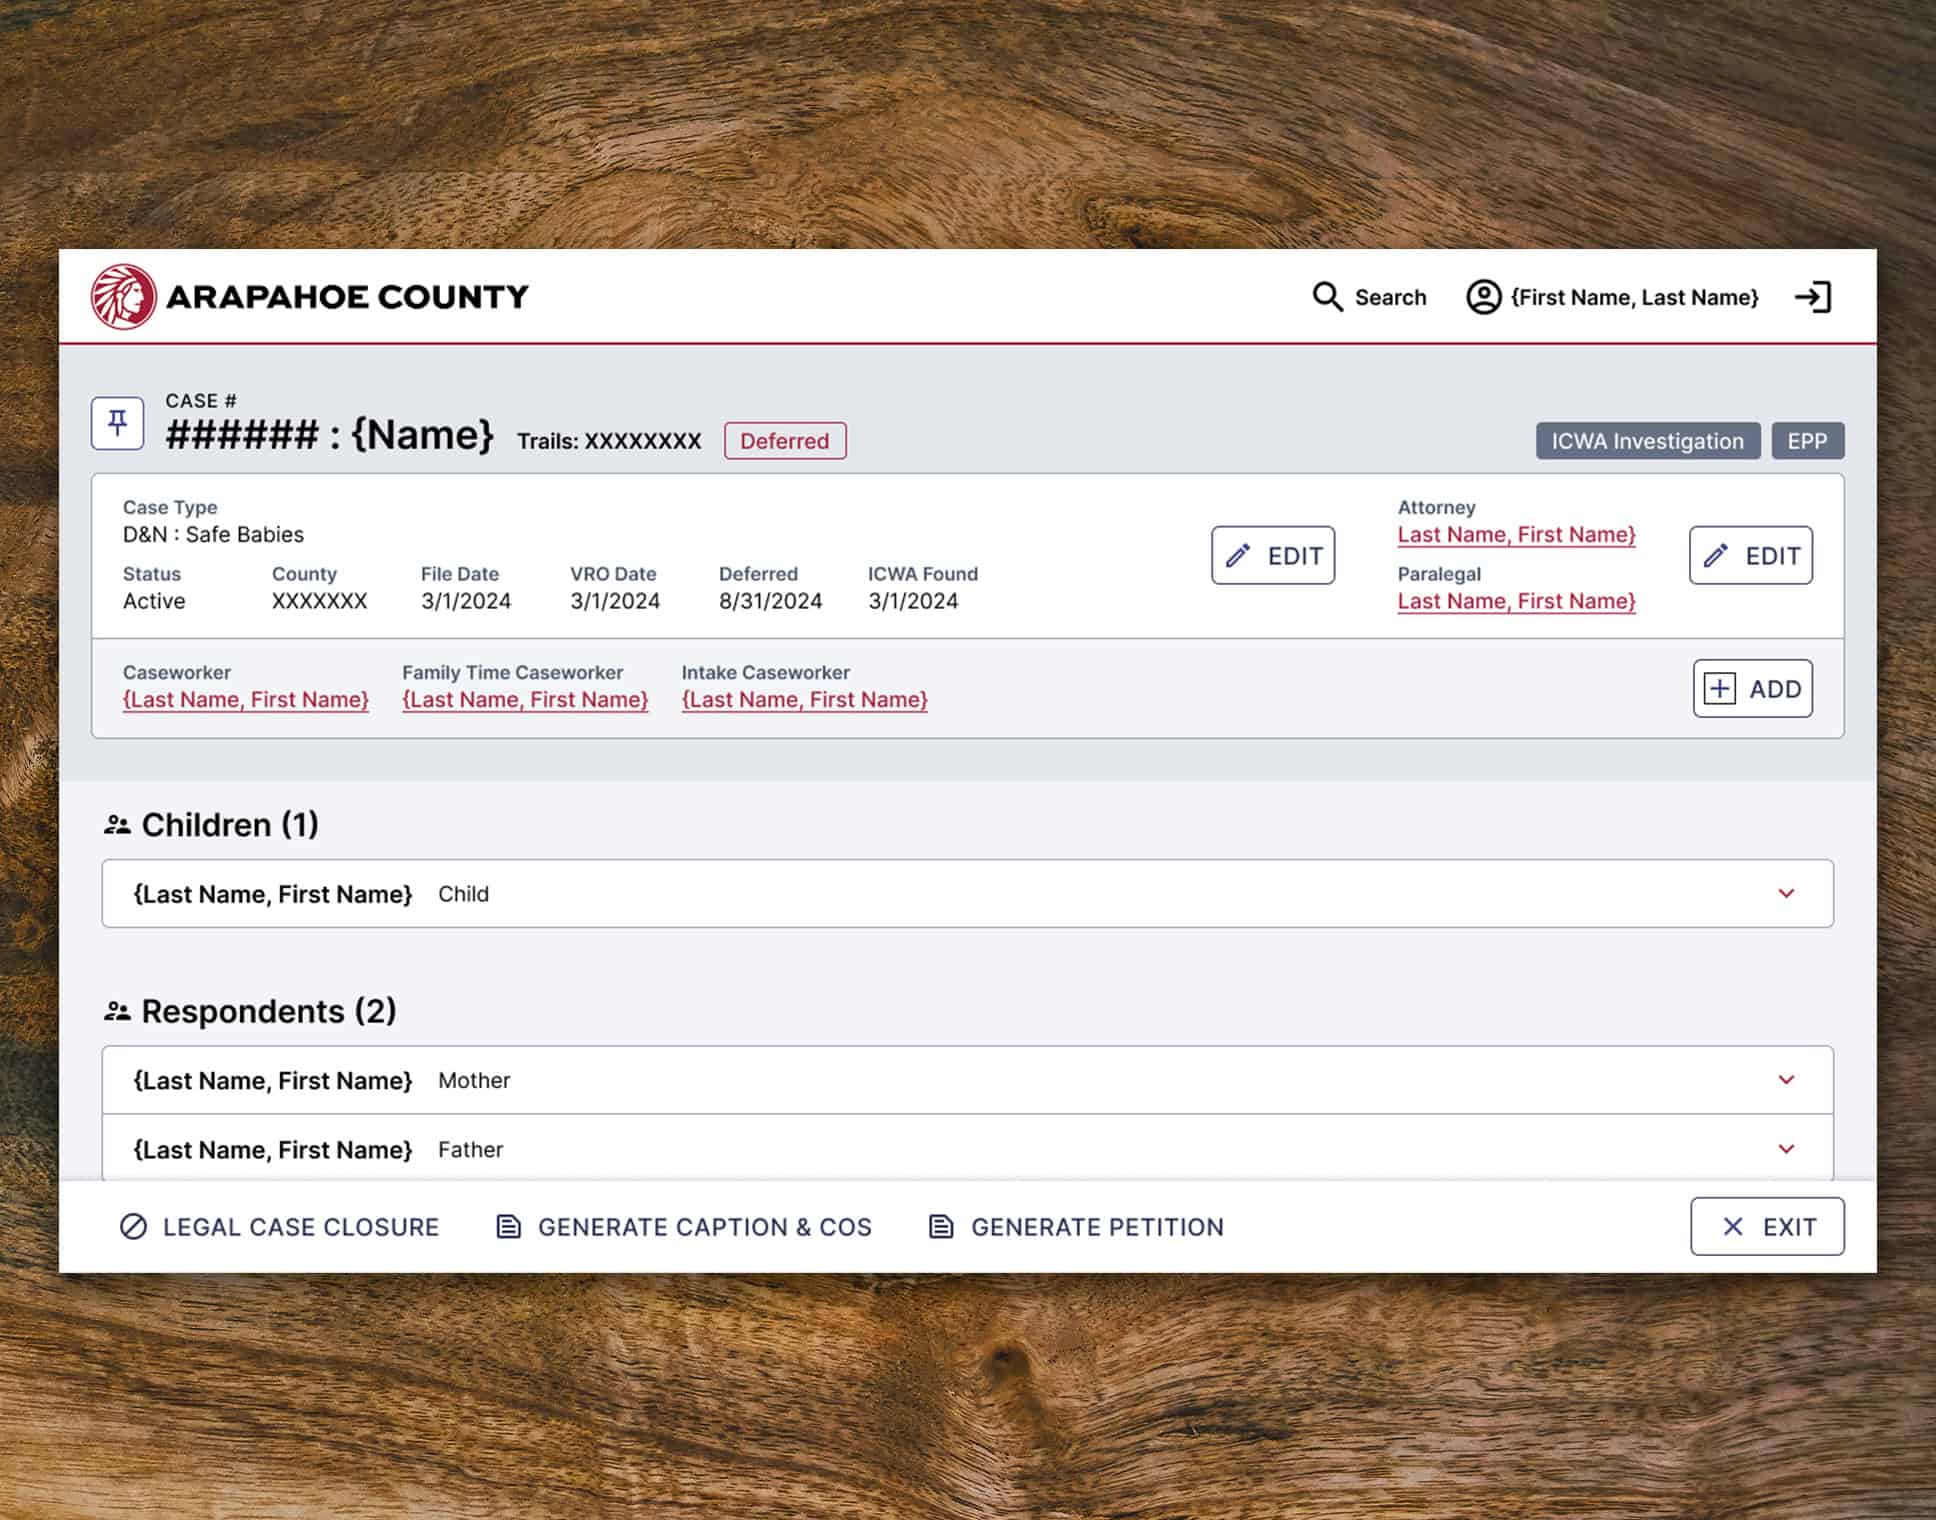The image size is (1936, 1520).
Task: Click Generate Caption & COS
Action: 684,1227
